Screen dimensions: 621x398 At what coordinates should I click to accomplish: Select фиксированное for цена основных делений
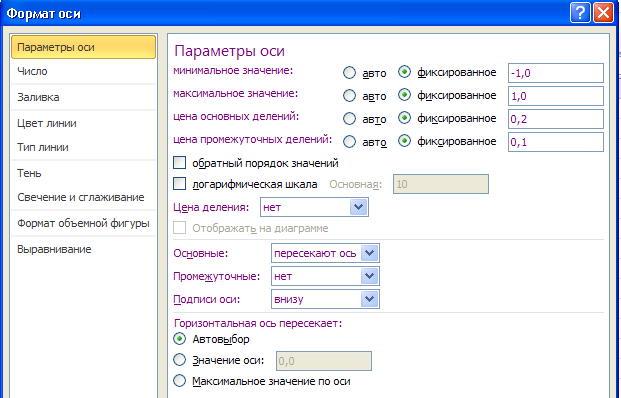[404, 118]
